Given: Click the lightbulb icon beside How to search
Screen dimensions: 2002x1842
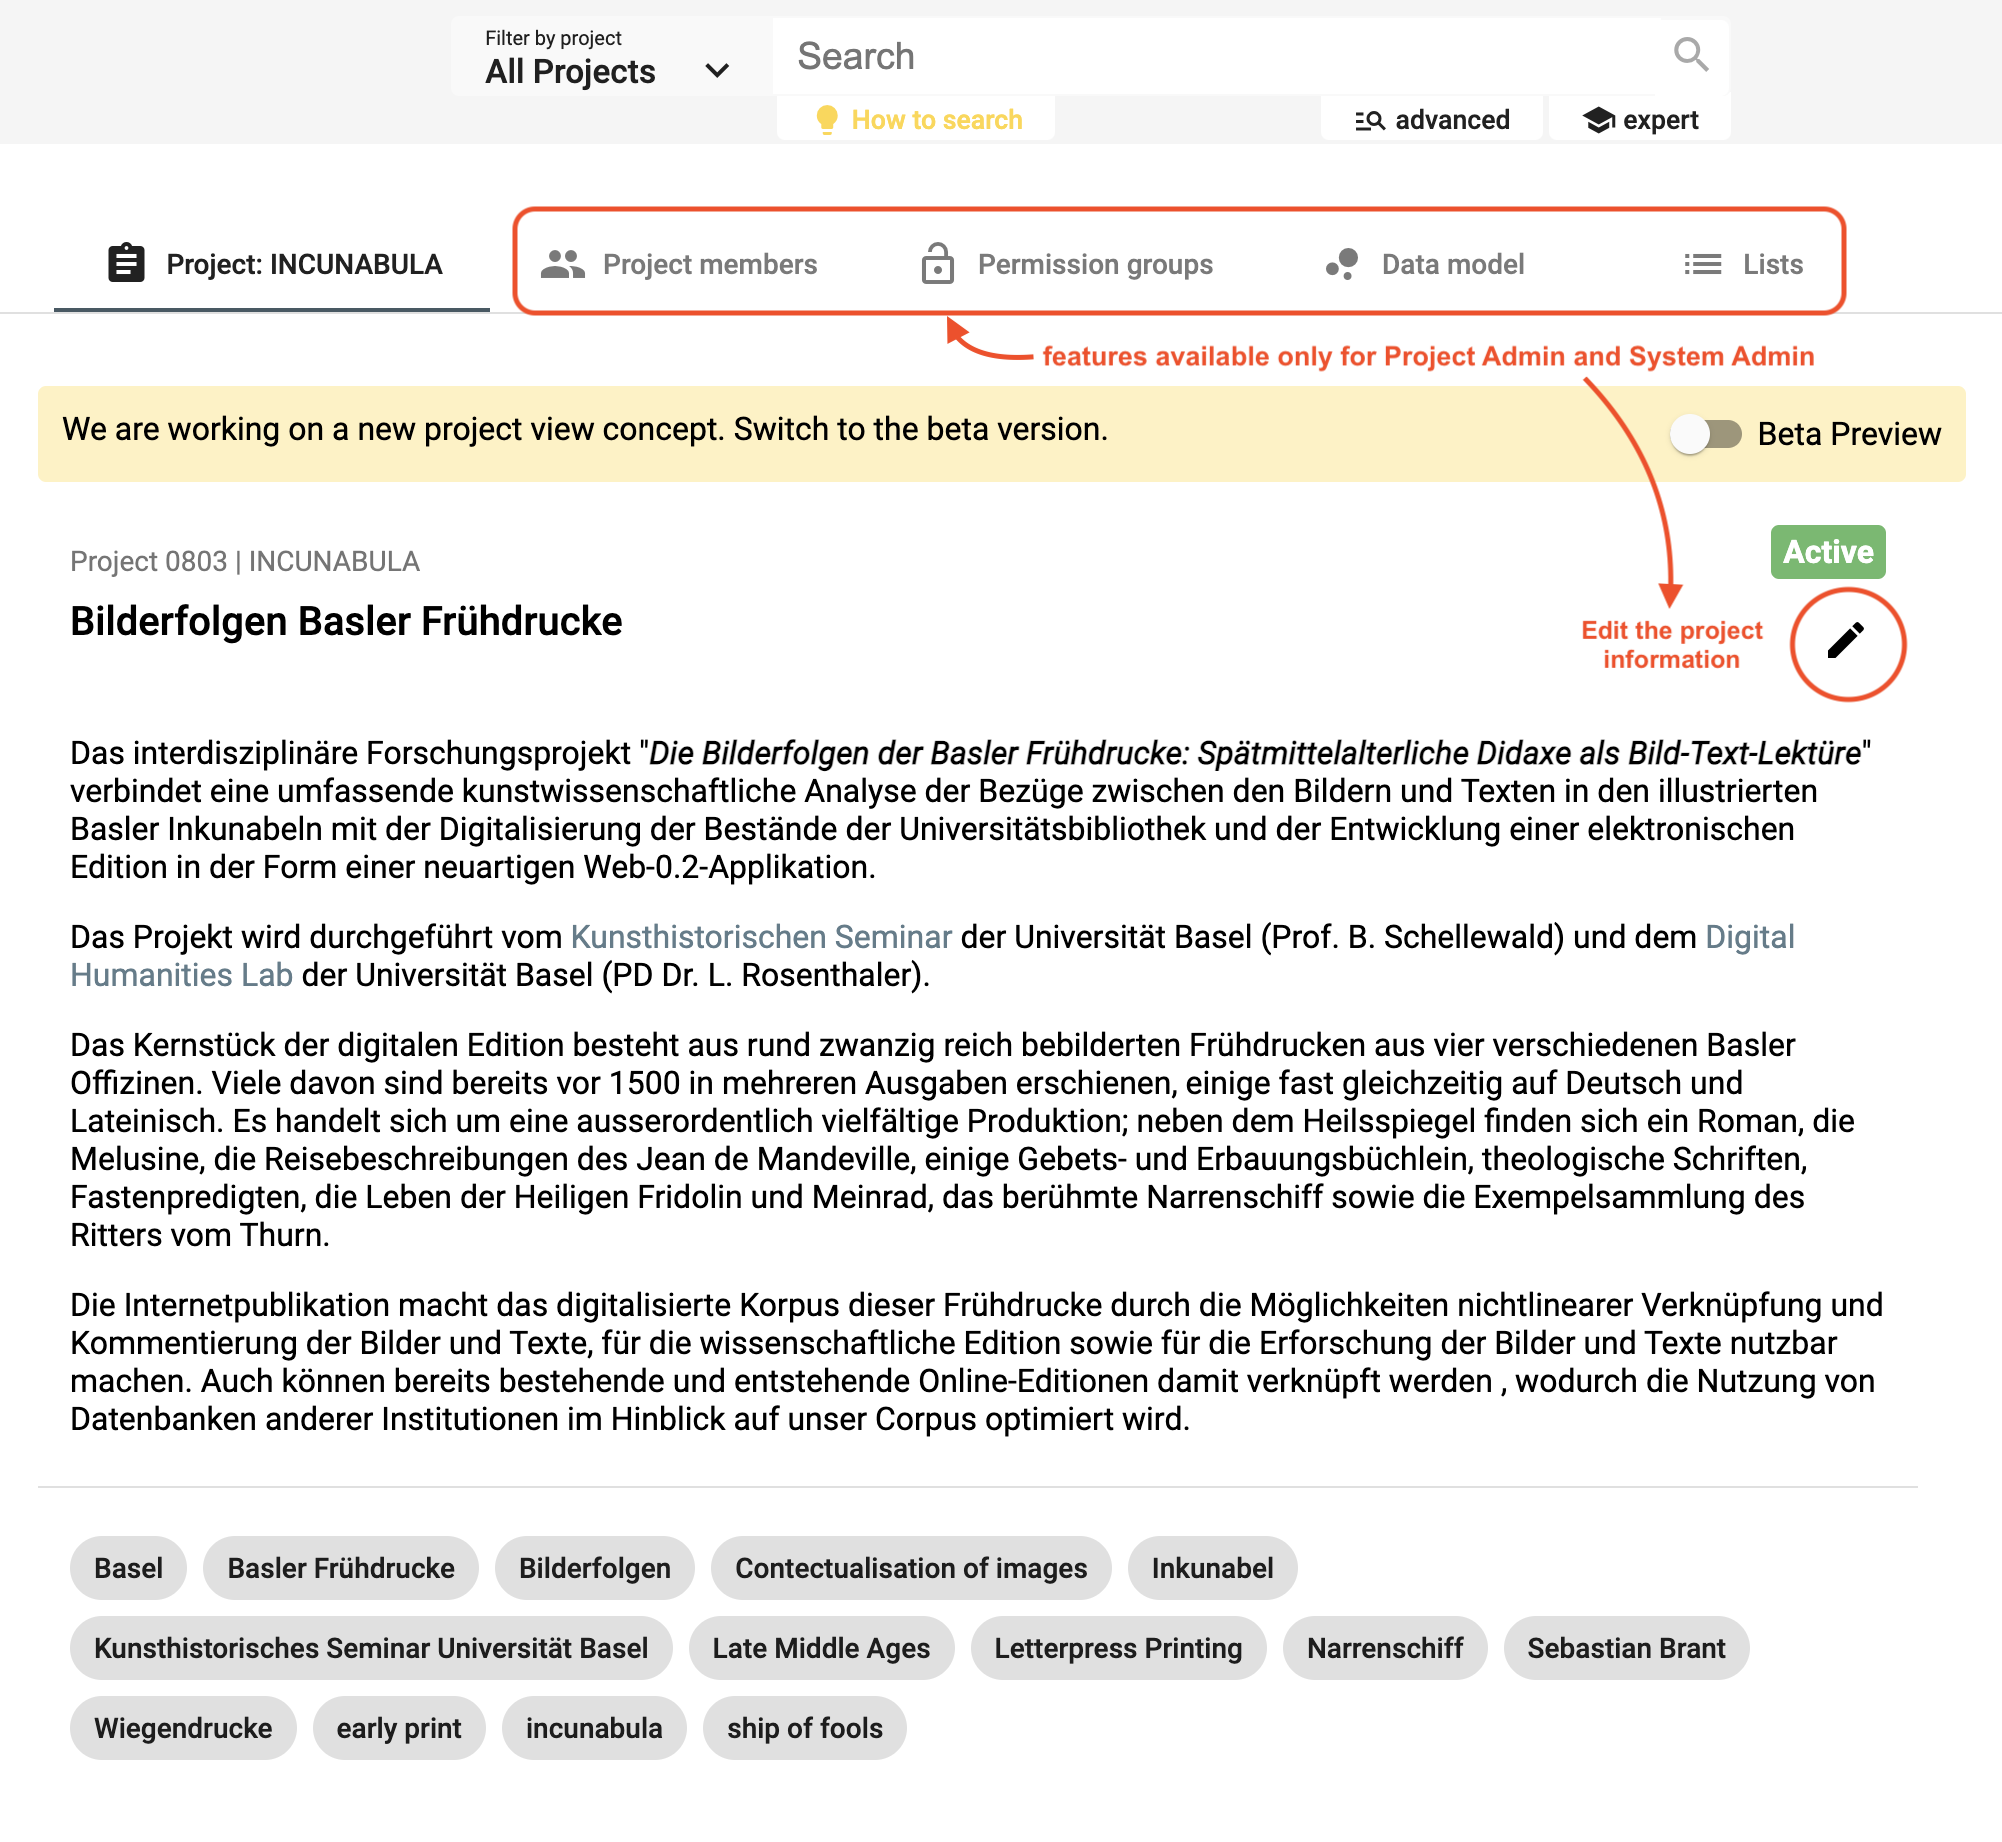Looking at the screenshot, I should [827, 120].
